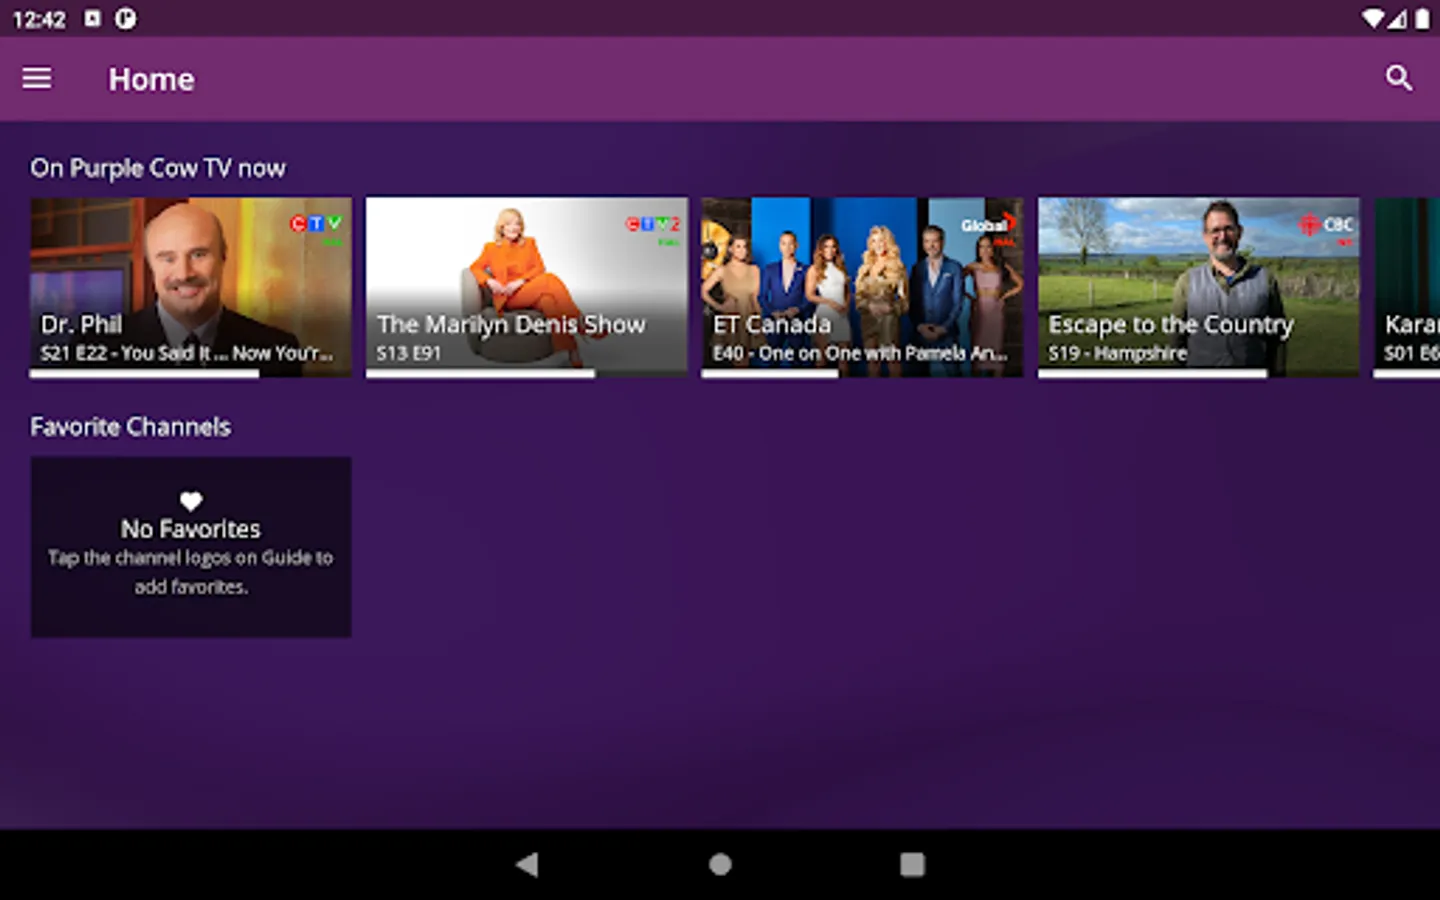This screenshot has width=1440, height=900.
Task: Tap the Android back navigation button
Action: (528, 864)
